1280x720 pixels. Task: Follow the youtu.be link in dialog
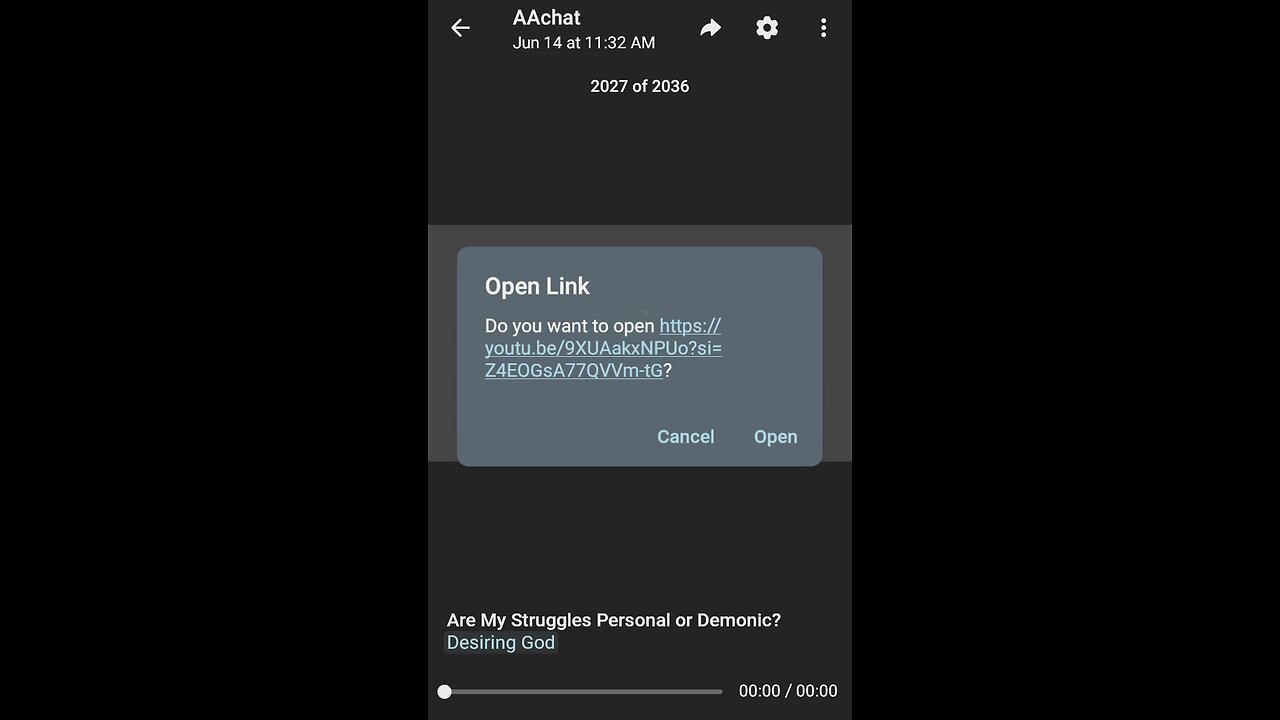[603, 348]
